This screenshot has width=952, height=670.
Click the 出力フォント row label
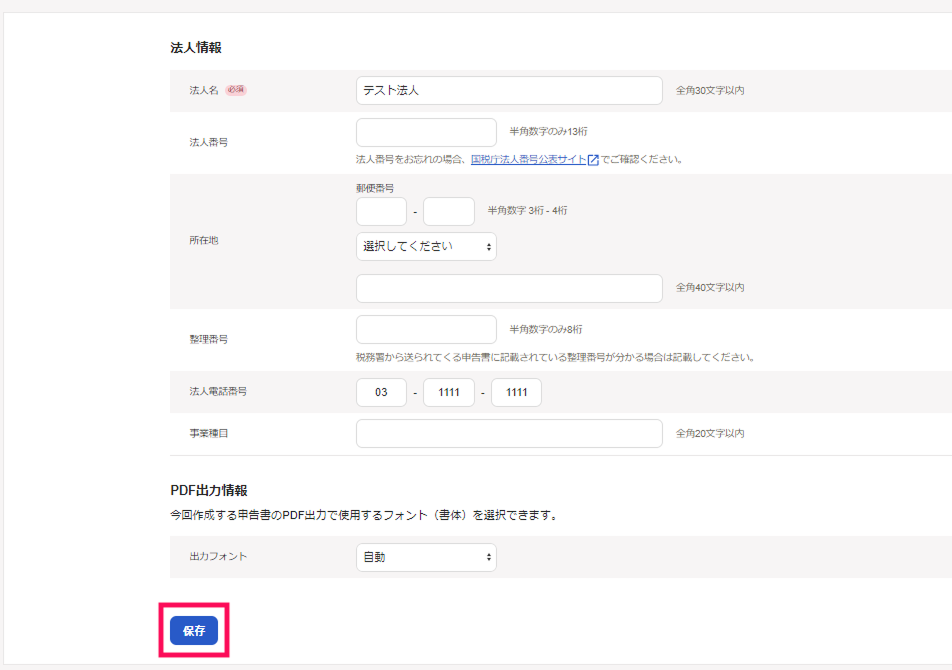218,556
